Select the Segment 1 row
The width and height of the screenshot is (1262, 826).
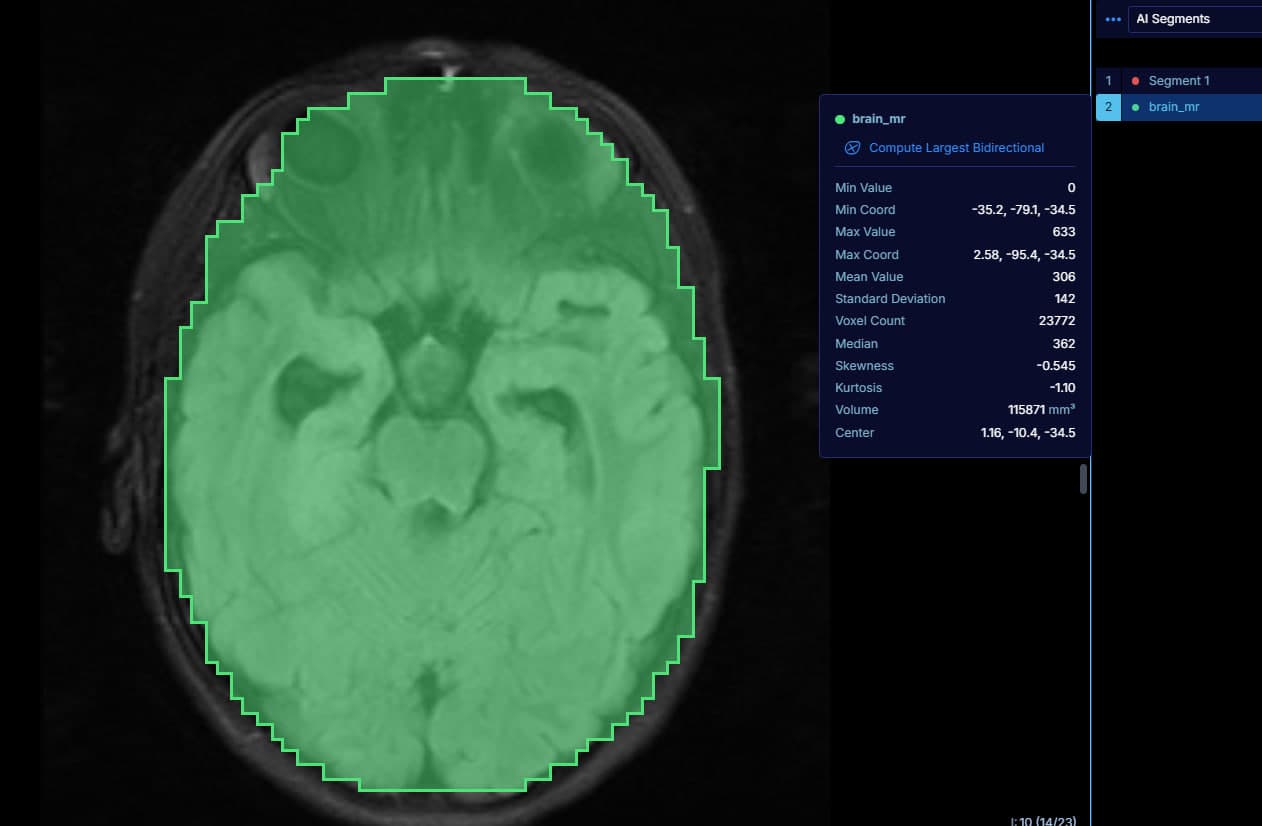(1179, 81)
